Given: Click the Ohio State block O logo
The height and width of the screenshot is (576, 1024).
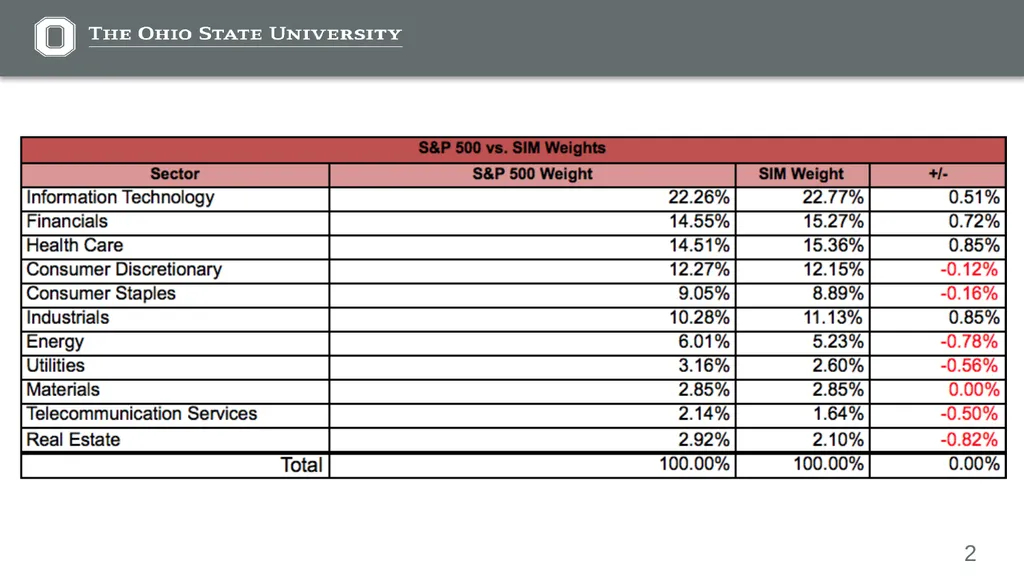Looking at the screenshot, I should [55, 37].
